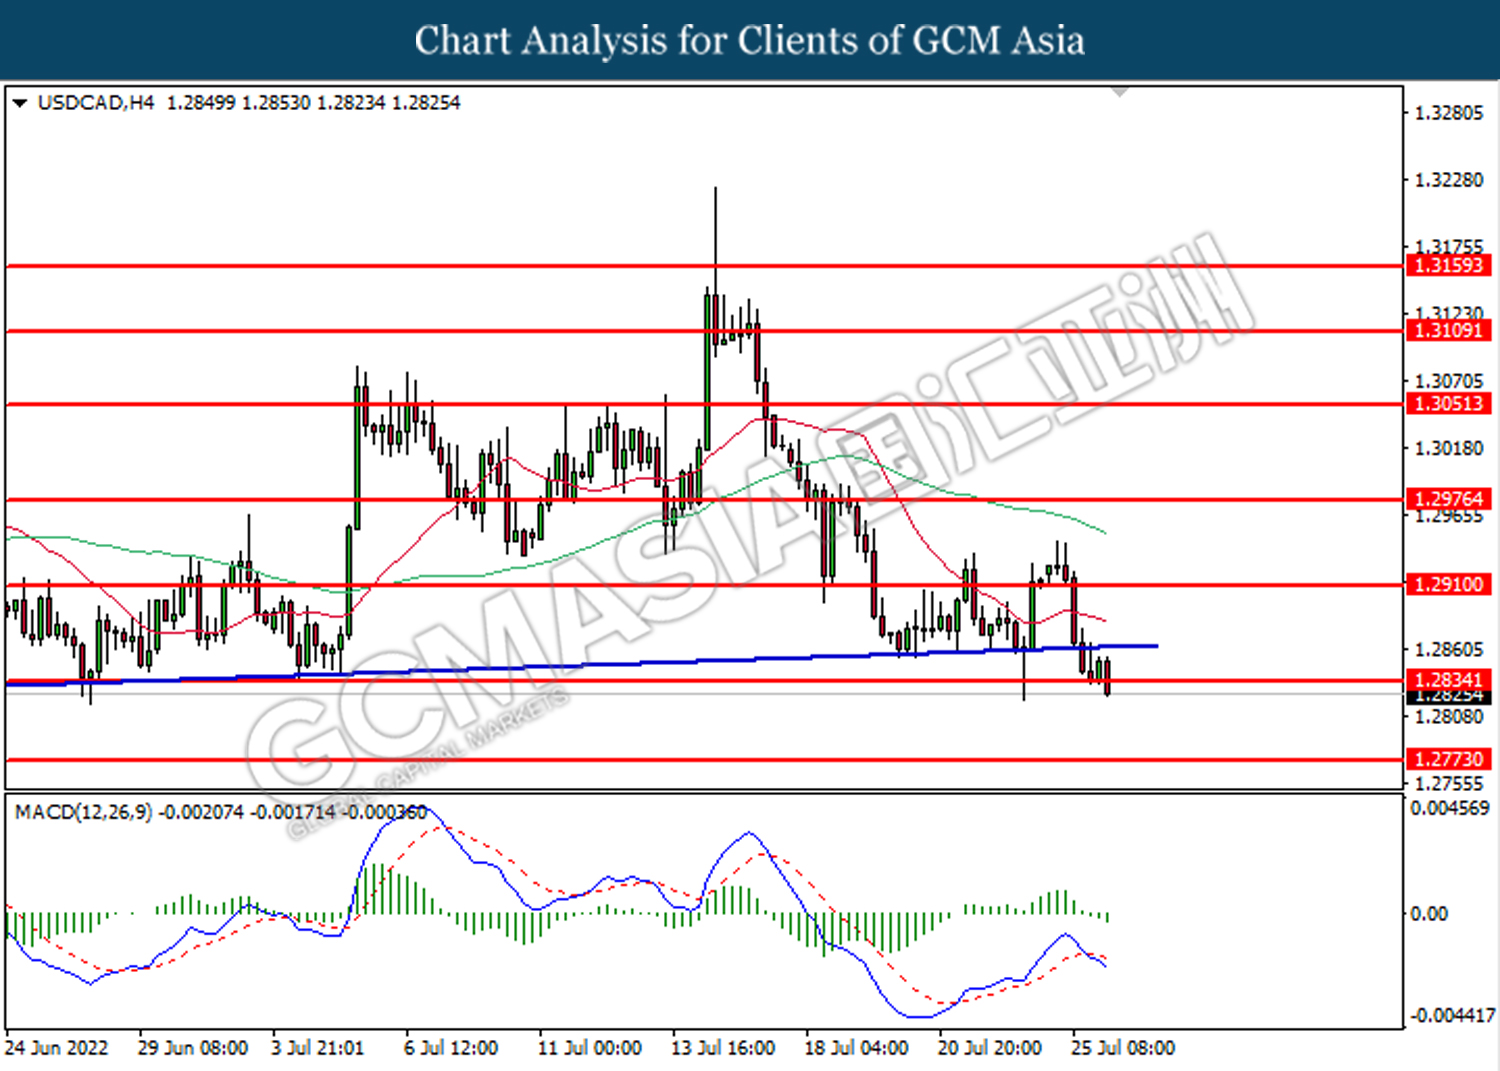Click the 1.28605 price axis value
This screenshot has width=1500, height=1071.
click(1449, 650)
